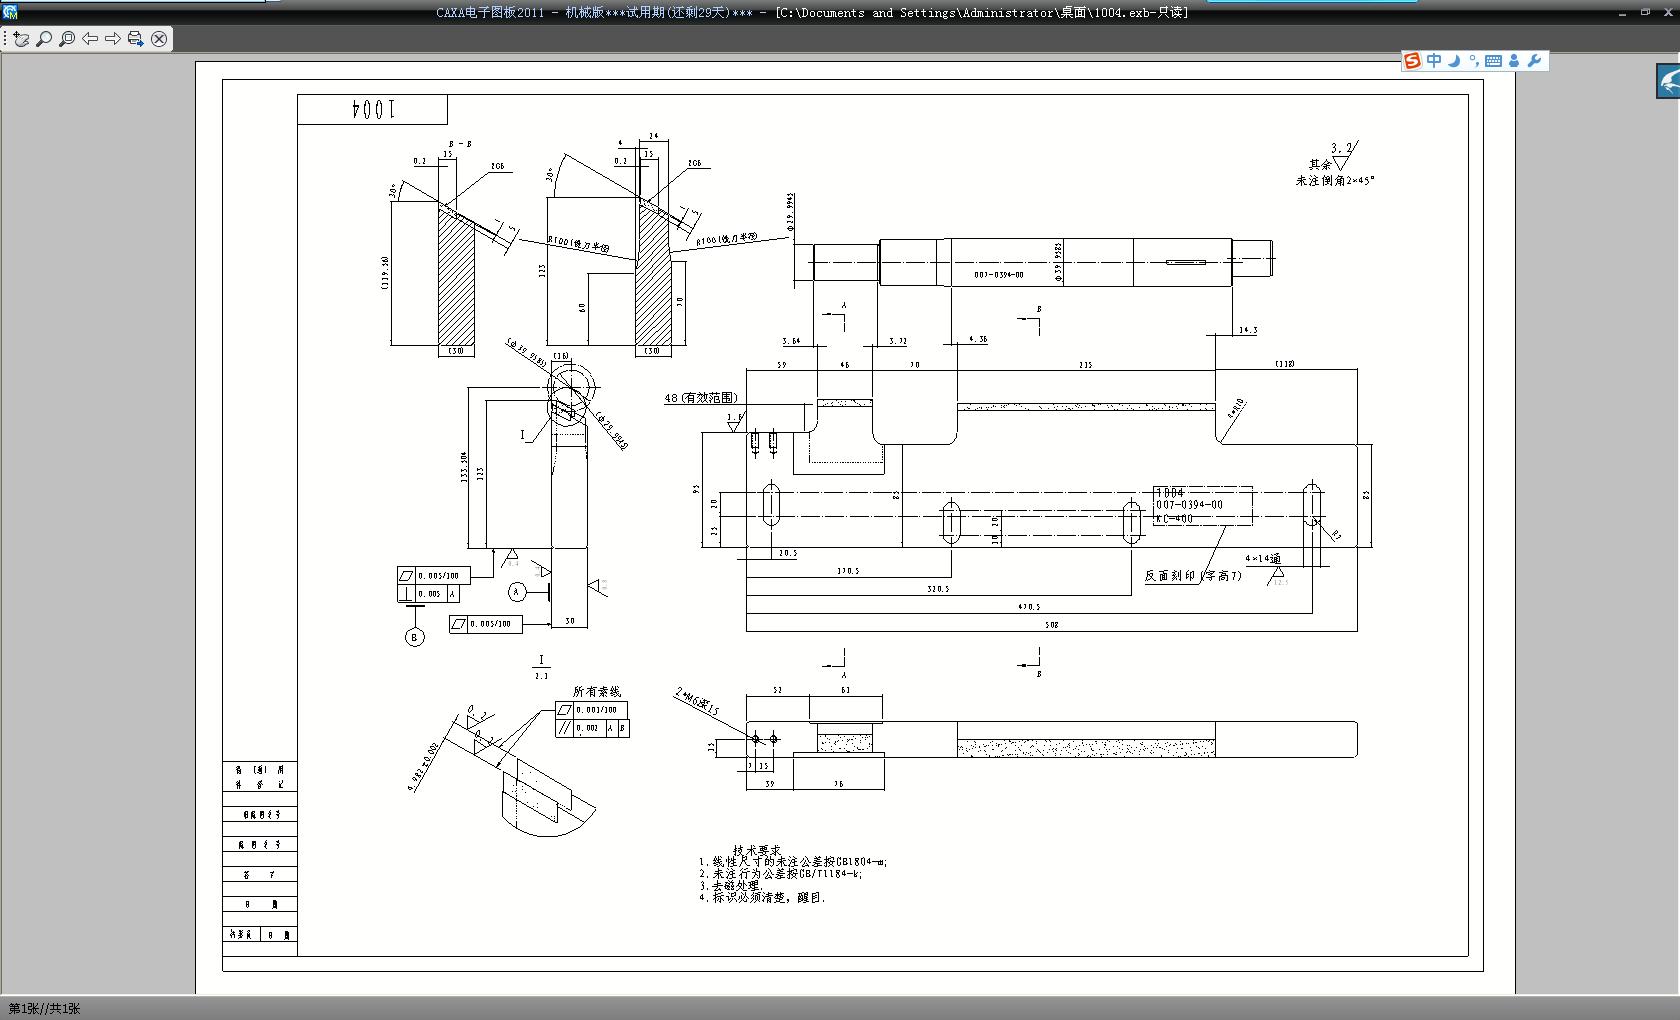The height and width of the screenshot is (1020, 1680).
Task: Go to previous page with left arrow
Action: click(90, 39)
